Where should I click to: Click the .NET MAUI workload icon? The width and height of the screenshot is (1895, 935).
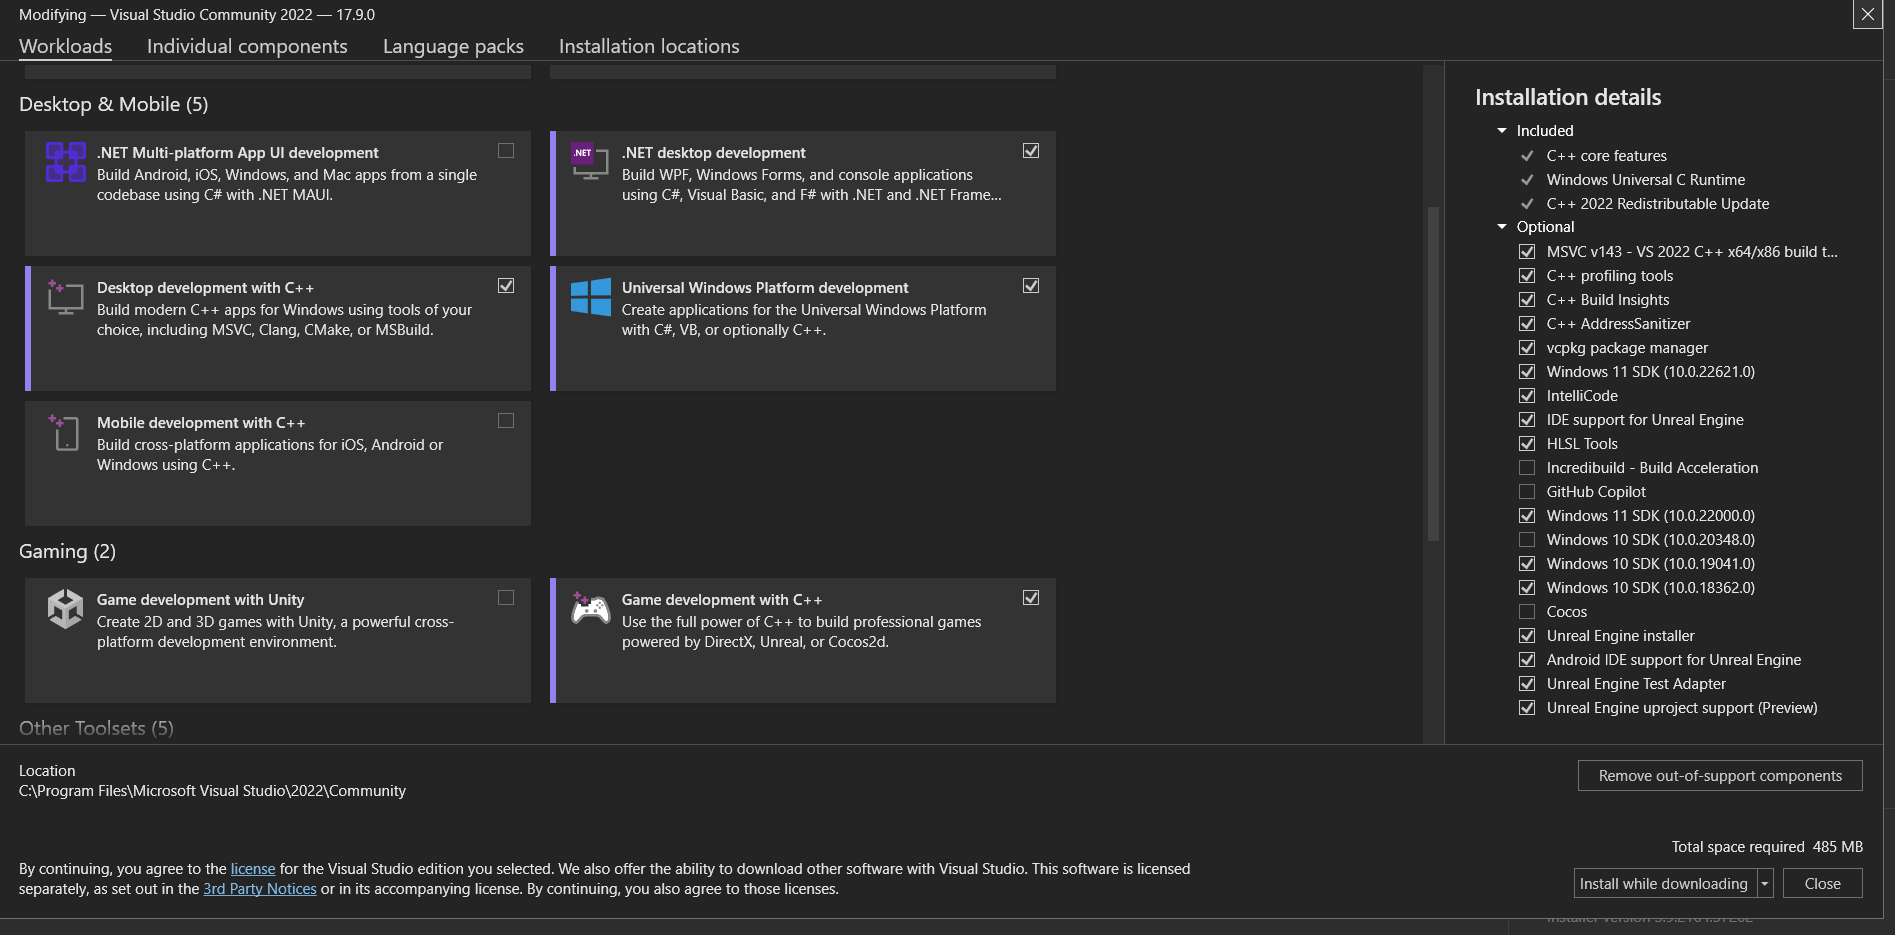click(x=65, y=162)
